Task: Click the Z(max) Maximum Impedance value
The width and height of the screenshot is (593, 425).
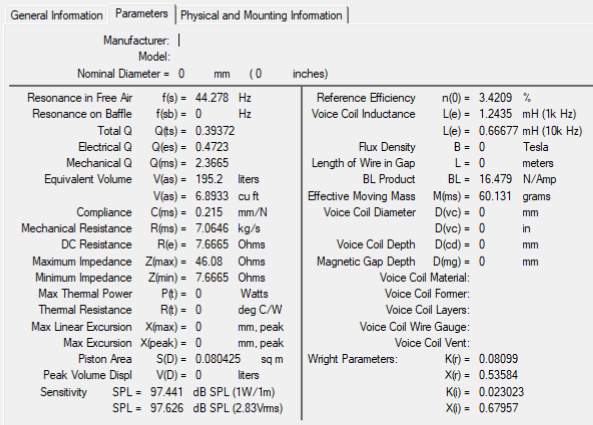Action: tap(209, 262)
